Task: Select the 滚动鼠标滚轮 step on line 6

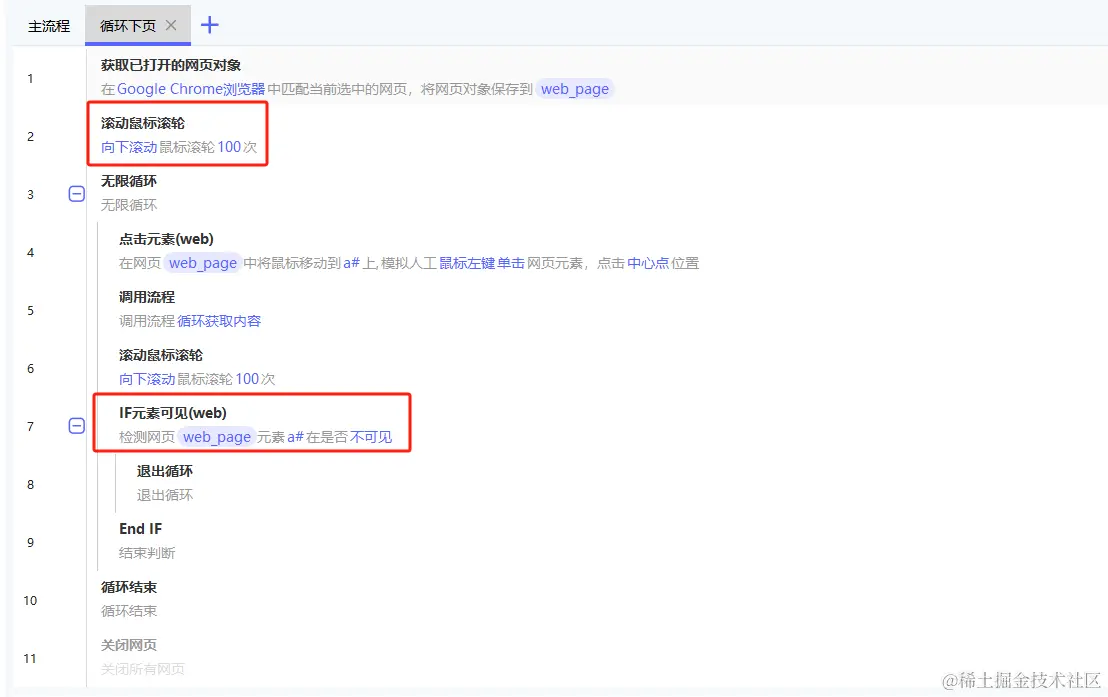Action: 161,355
